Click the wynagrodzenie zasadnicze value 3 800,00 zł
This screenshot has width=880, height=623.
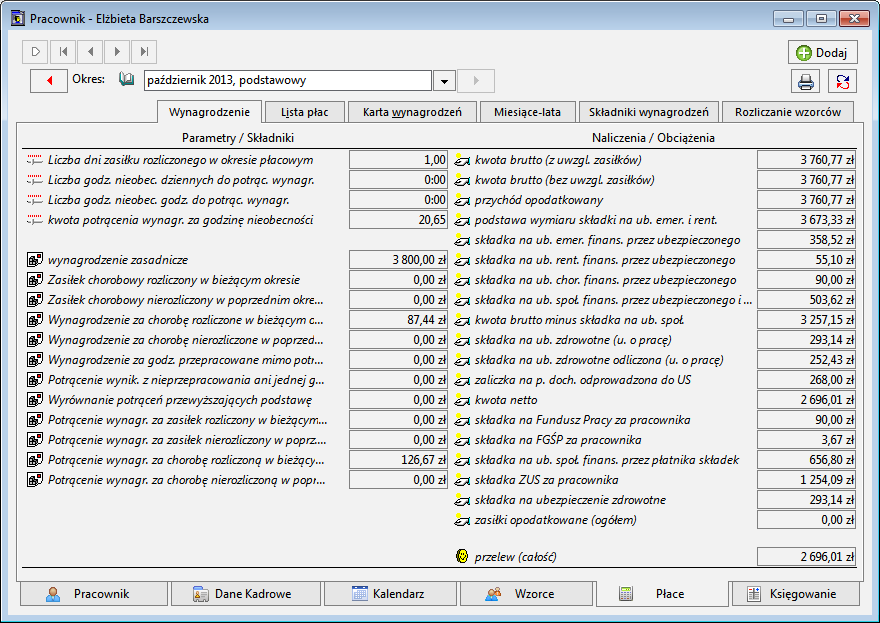(398, 260)
